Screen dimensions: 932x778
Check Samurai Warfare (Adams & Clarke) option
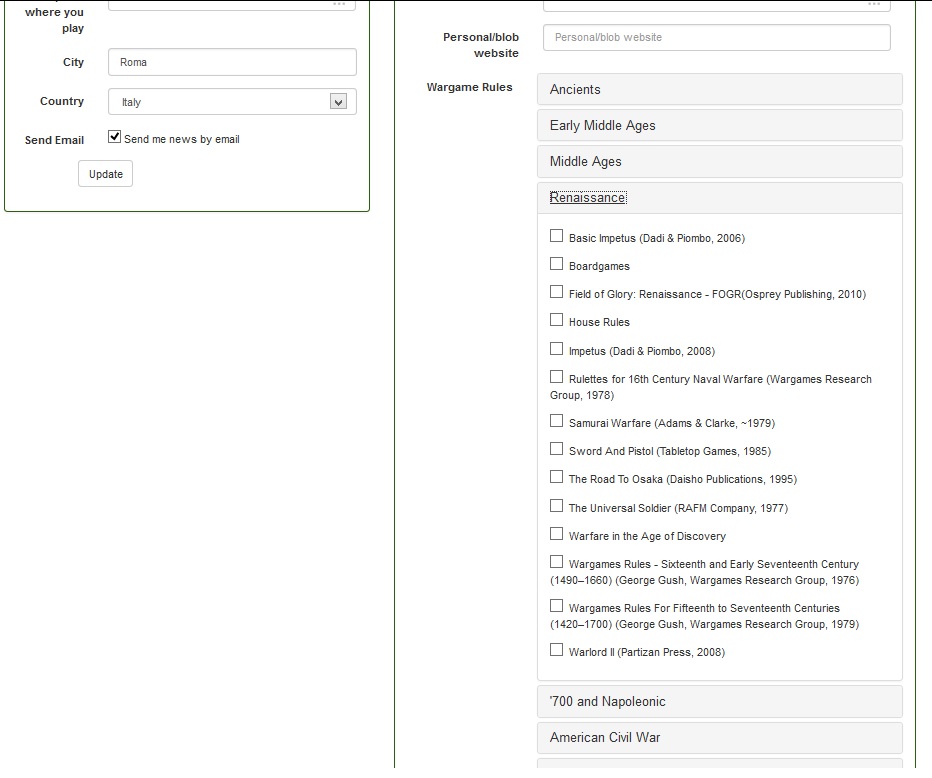pyautogui.click(x=556, y=422)
